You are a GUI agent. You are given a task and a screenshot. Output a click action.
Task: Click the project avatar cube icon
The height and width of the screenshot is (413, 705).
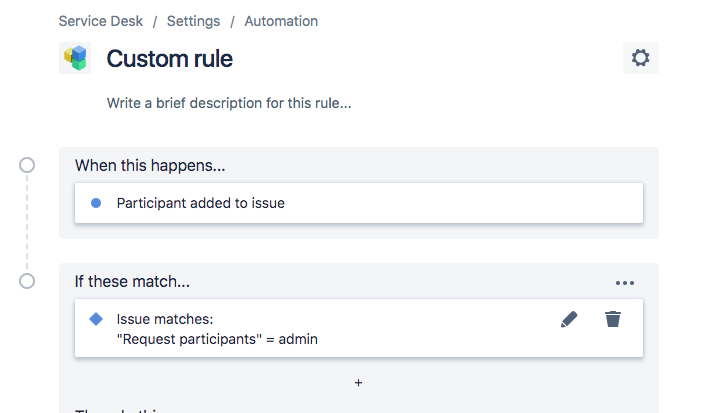coord(74,59)
